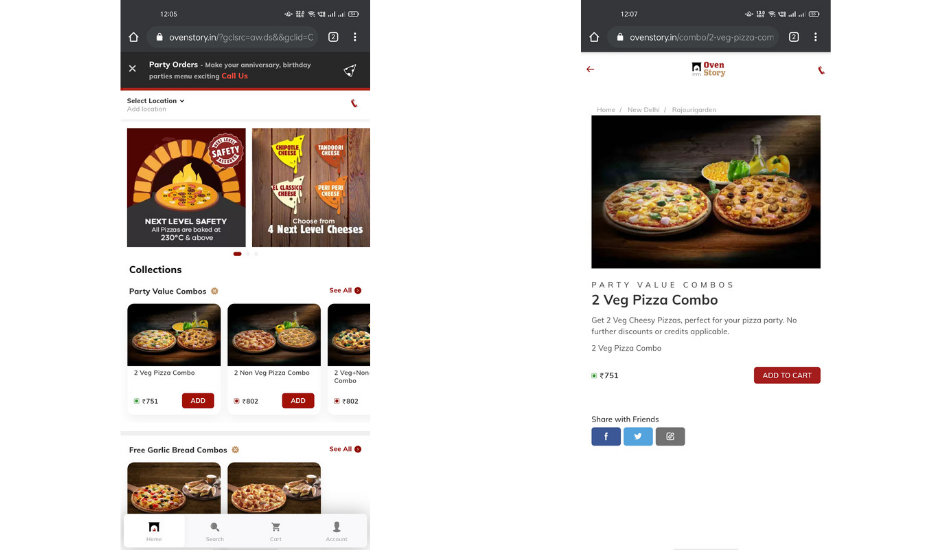Tap the Call Us link in banner
The width and height of the screenshot is (950, 550).
click(234, 76)
